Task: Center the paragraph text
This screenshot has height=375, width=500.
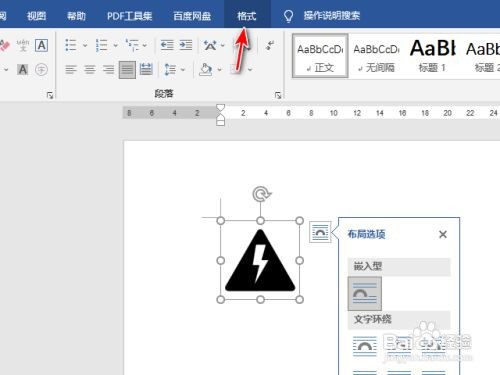Action: click(x=90, y=70)
